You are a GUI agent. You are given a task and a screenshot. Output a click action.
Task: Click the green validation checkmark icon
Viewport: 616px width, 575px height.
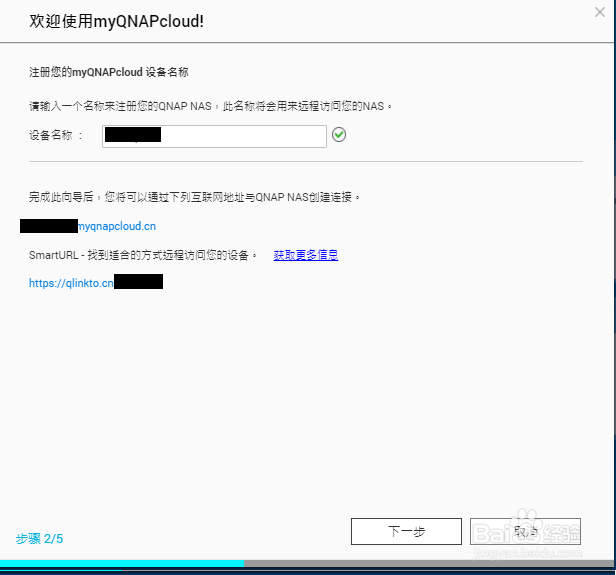pos(339,135)
